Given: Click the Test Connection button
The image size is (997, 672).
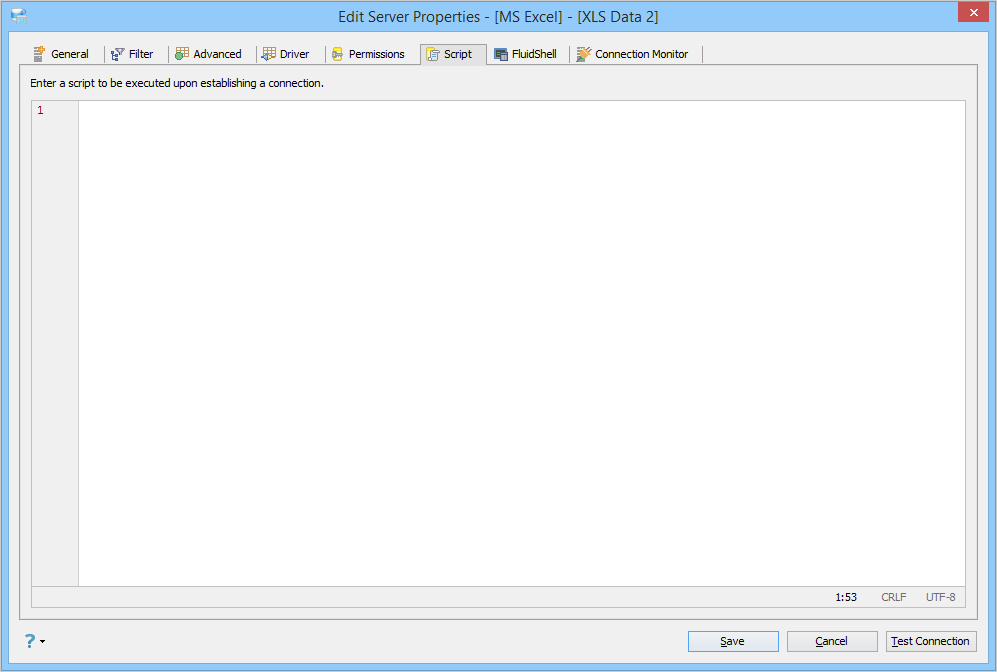Looking at the screenshot, I should pos(931,641).
